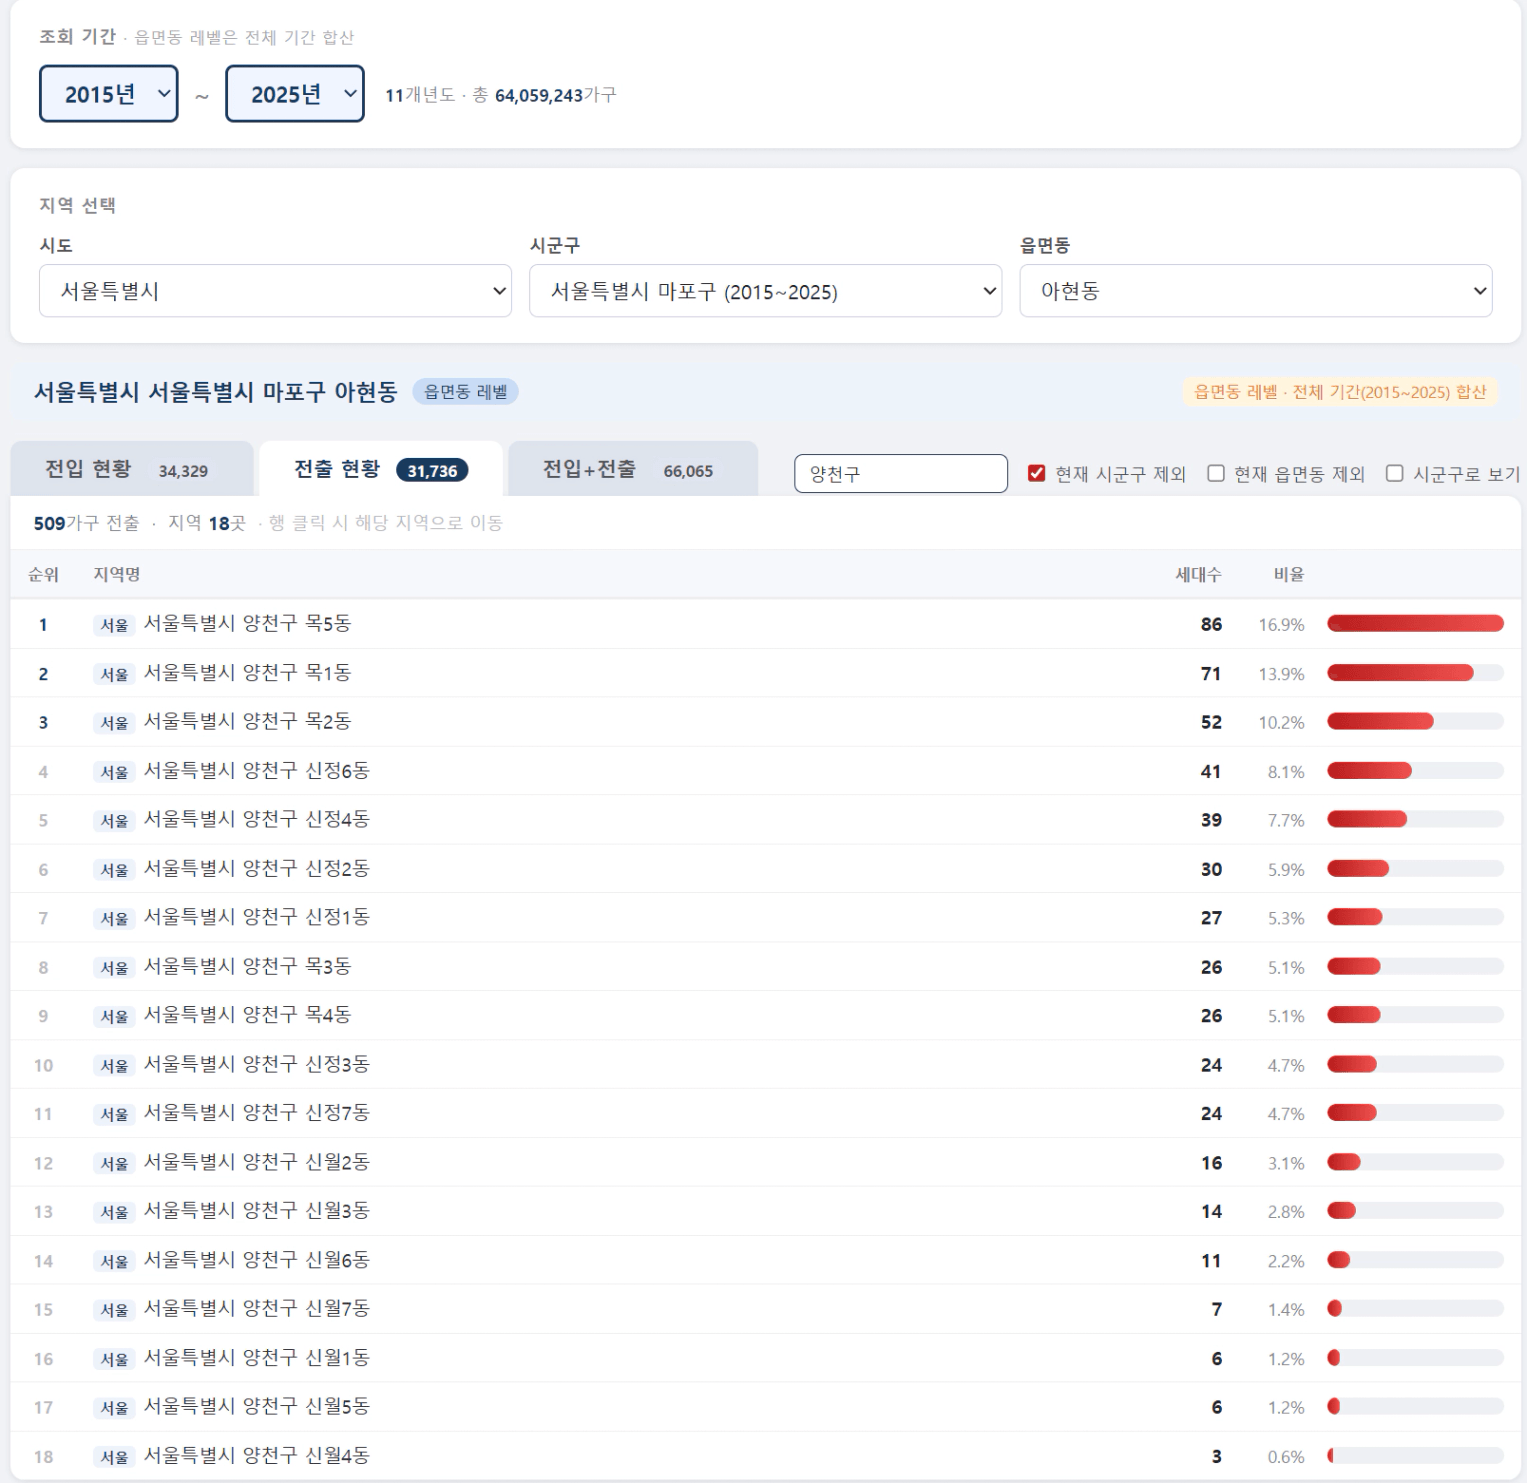The height and width of the screenshot is (1483, 1527).
Task: Uncheck 현재 시군구 제외 checkbox
Action: [1037, 474]
